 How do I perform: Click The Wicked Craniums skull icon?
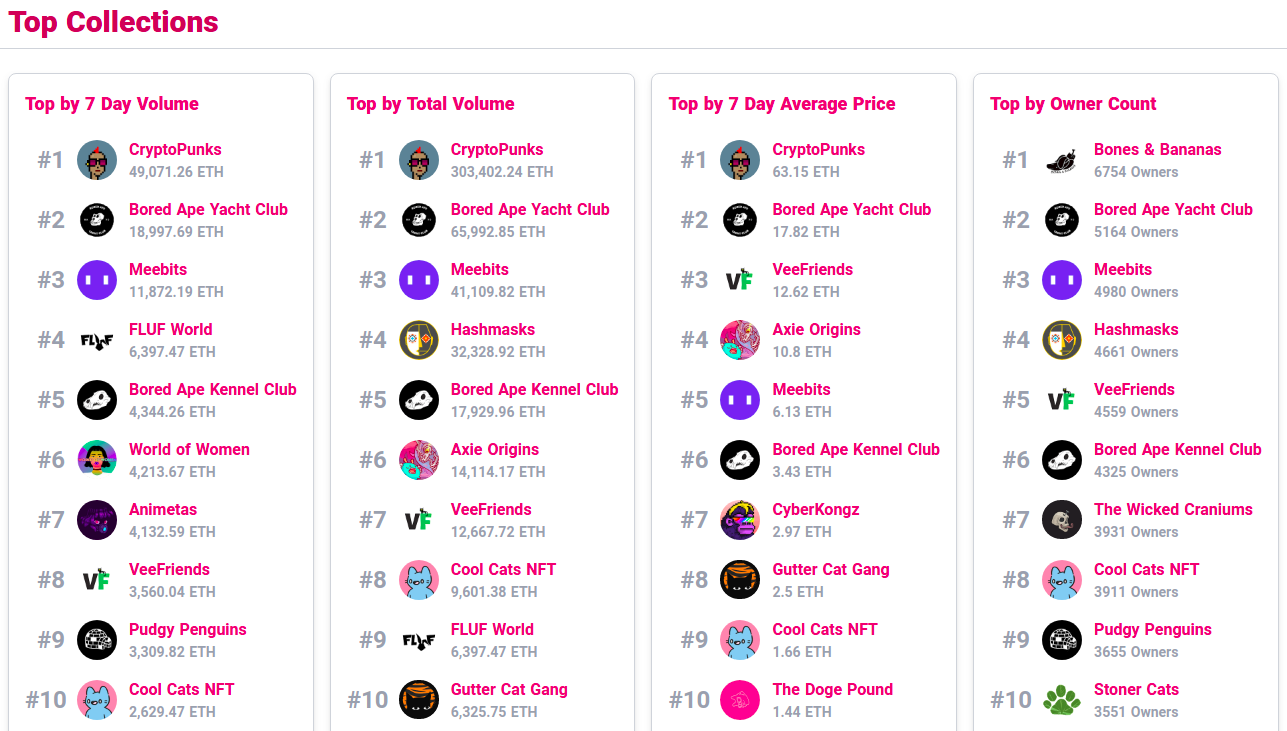[x=1062, y=520]
